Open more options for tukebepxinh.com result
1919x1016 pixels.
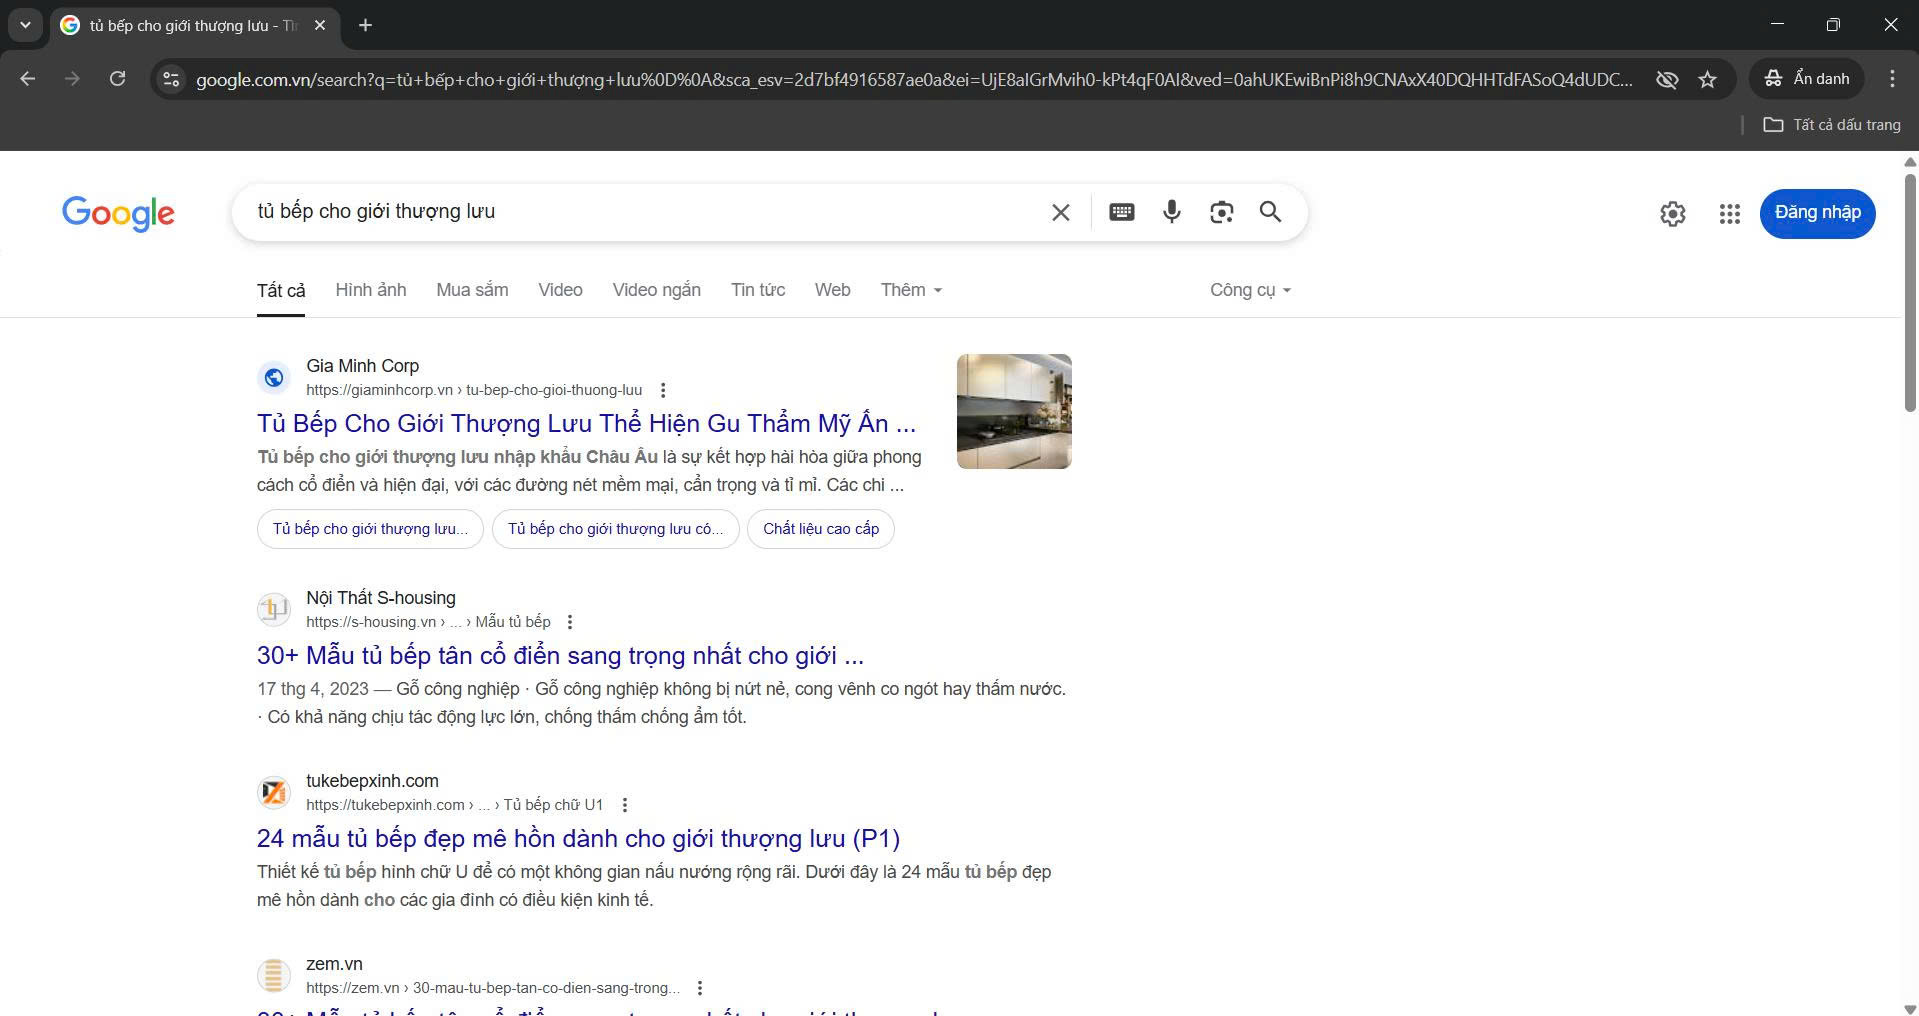[x=625, y=805]
